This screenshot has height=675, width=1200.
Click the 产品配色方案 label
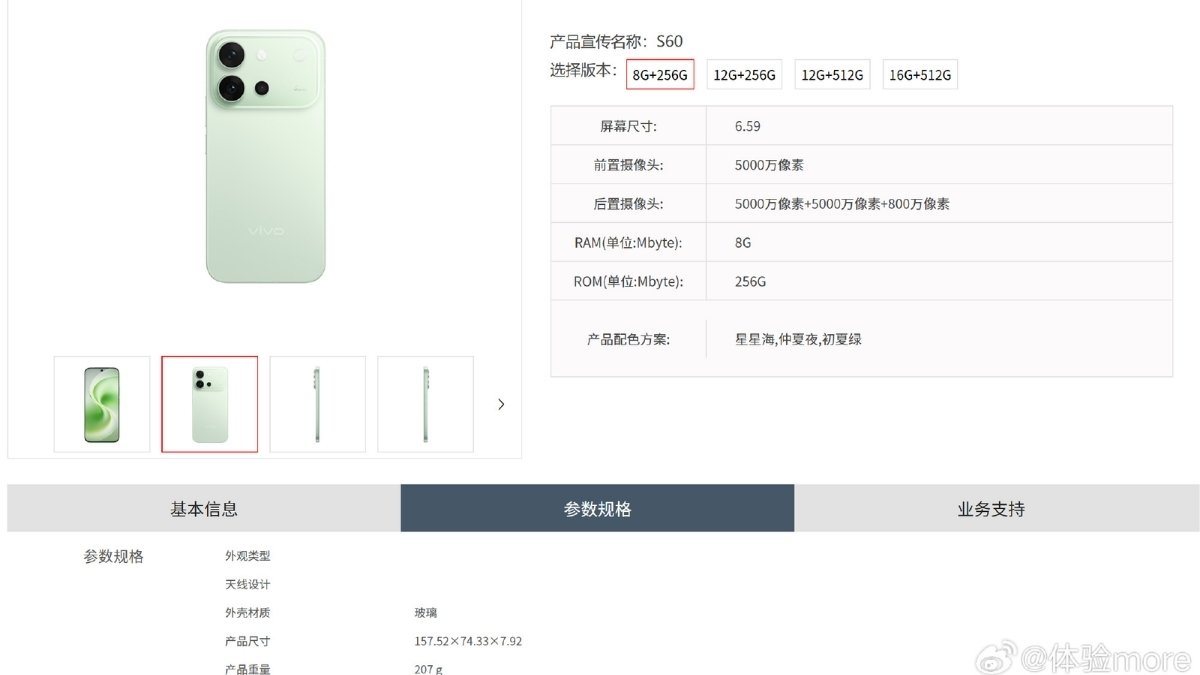(629, 339)
